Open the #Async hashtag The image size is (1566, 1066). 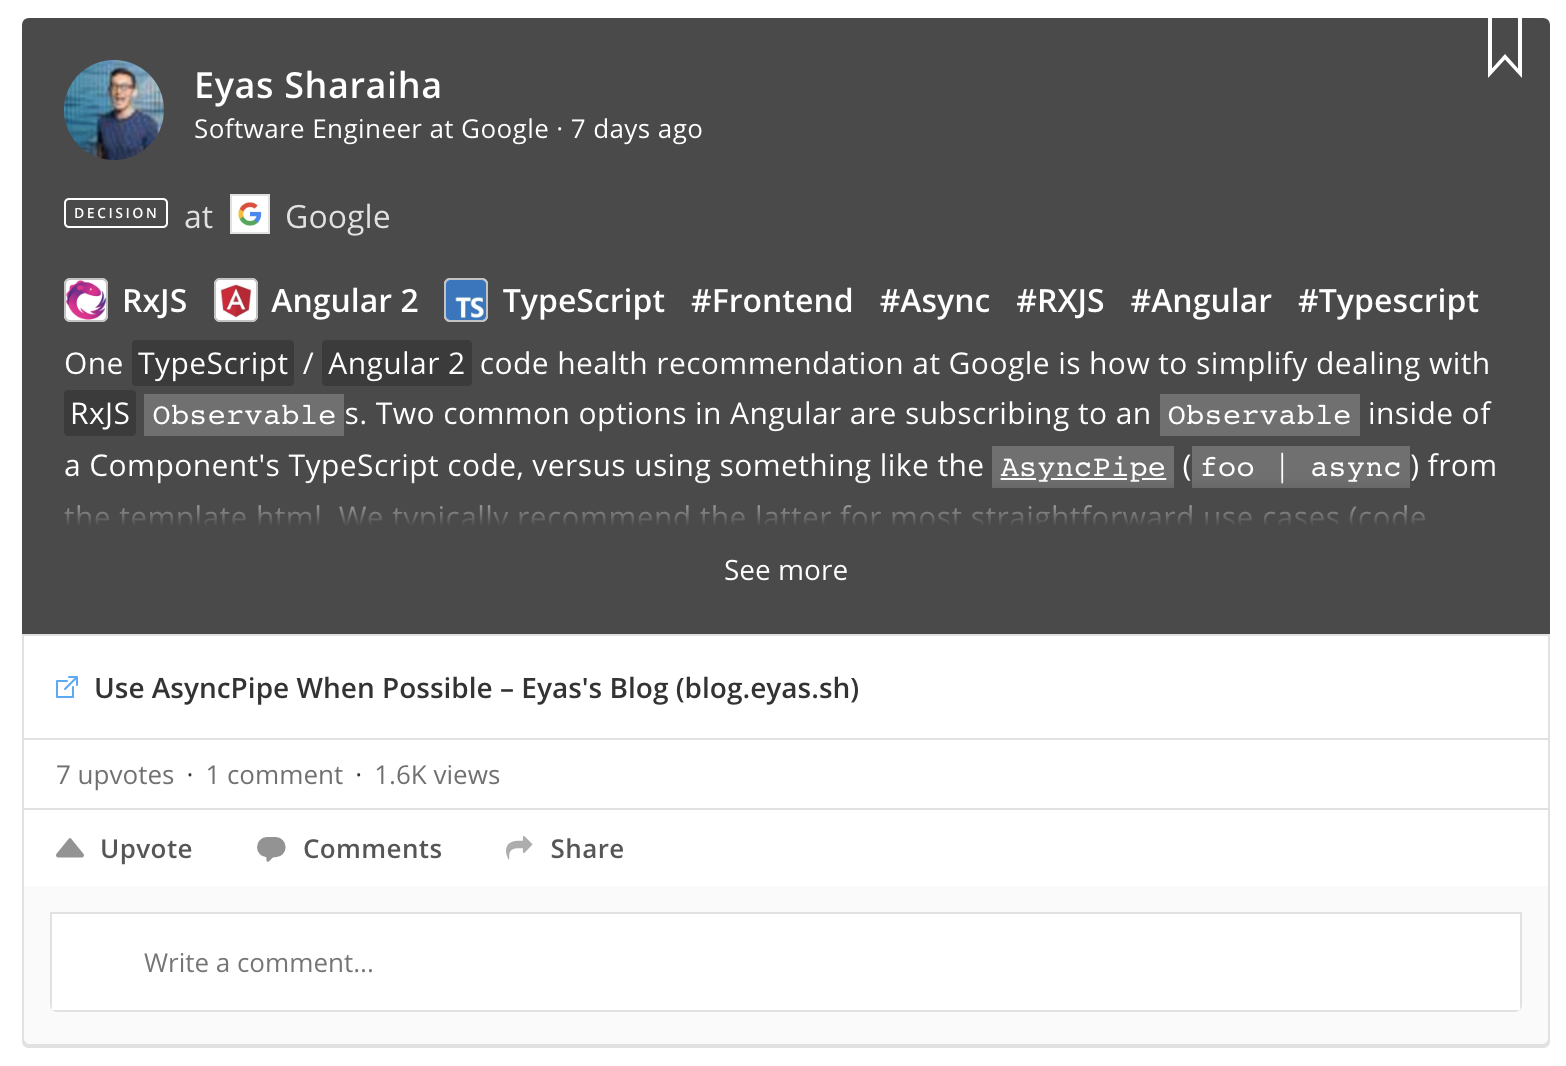[935, 301]
